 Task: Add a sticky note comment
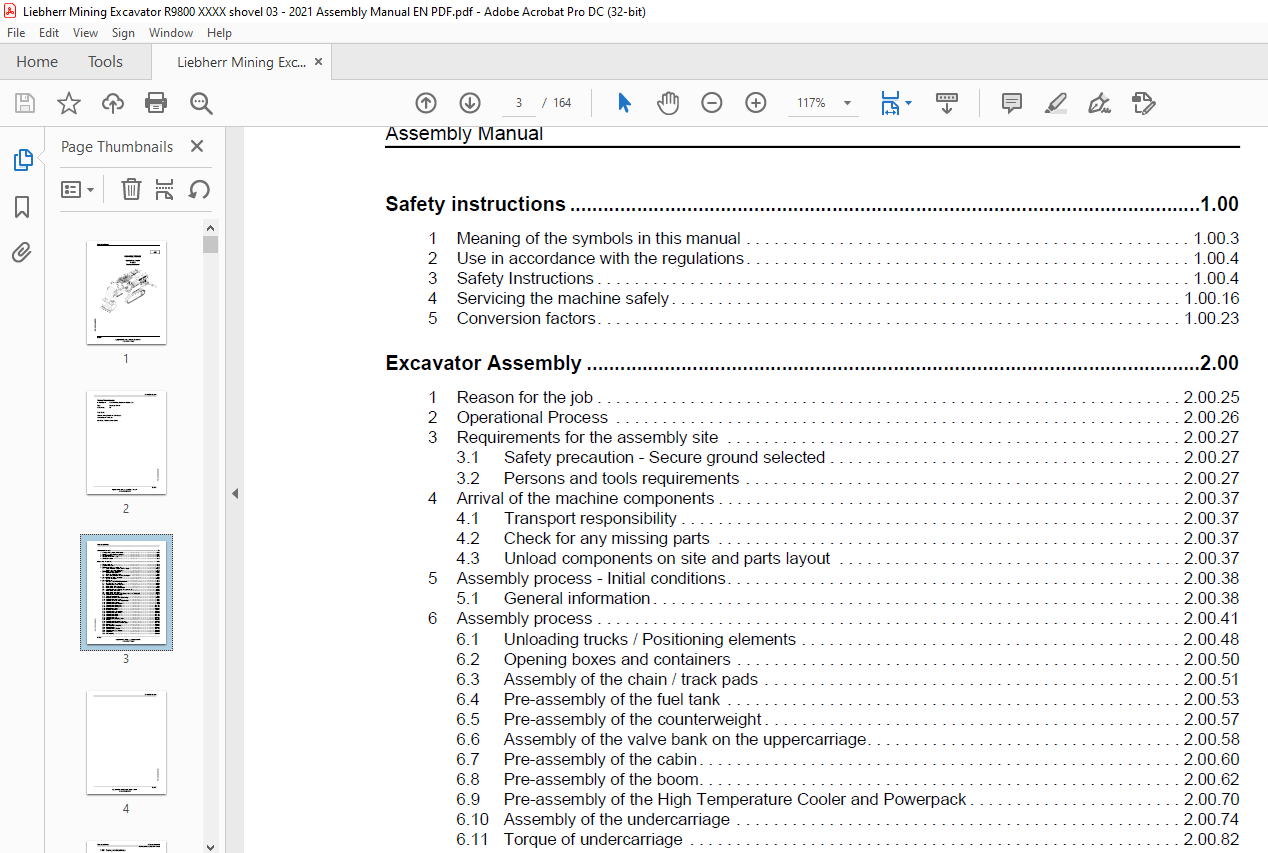coord(1012,103)
